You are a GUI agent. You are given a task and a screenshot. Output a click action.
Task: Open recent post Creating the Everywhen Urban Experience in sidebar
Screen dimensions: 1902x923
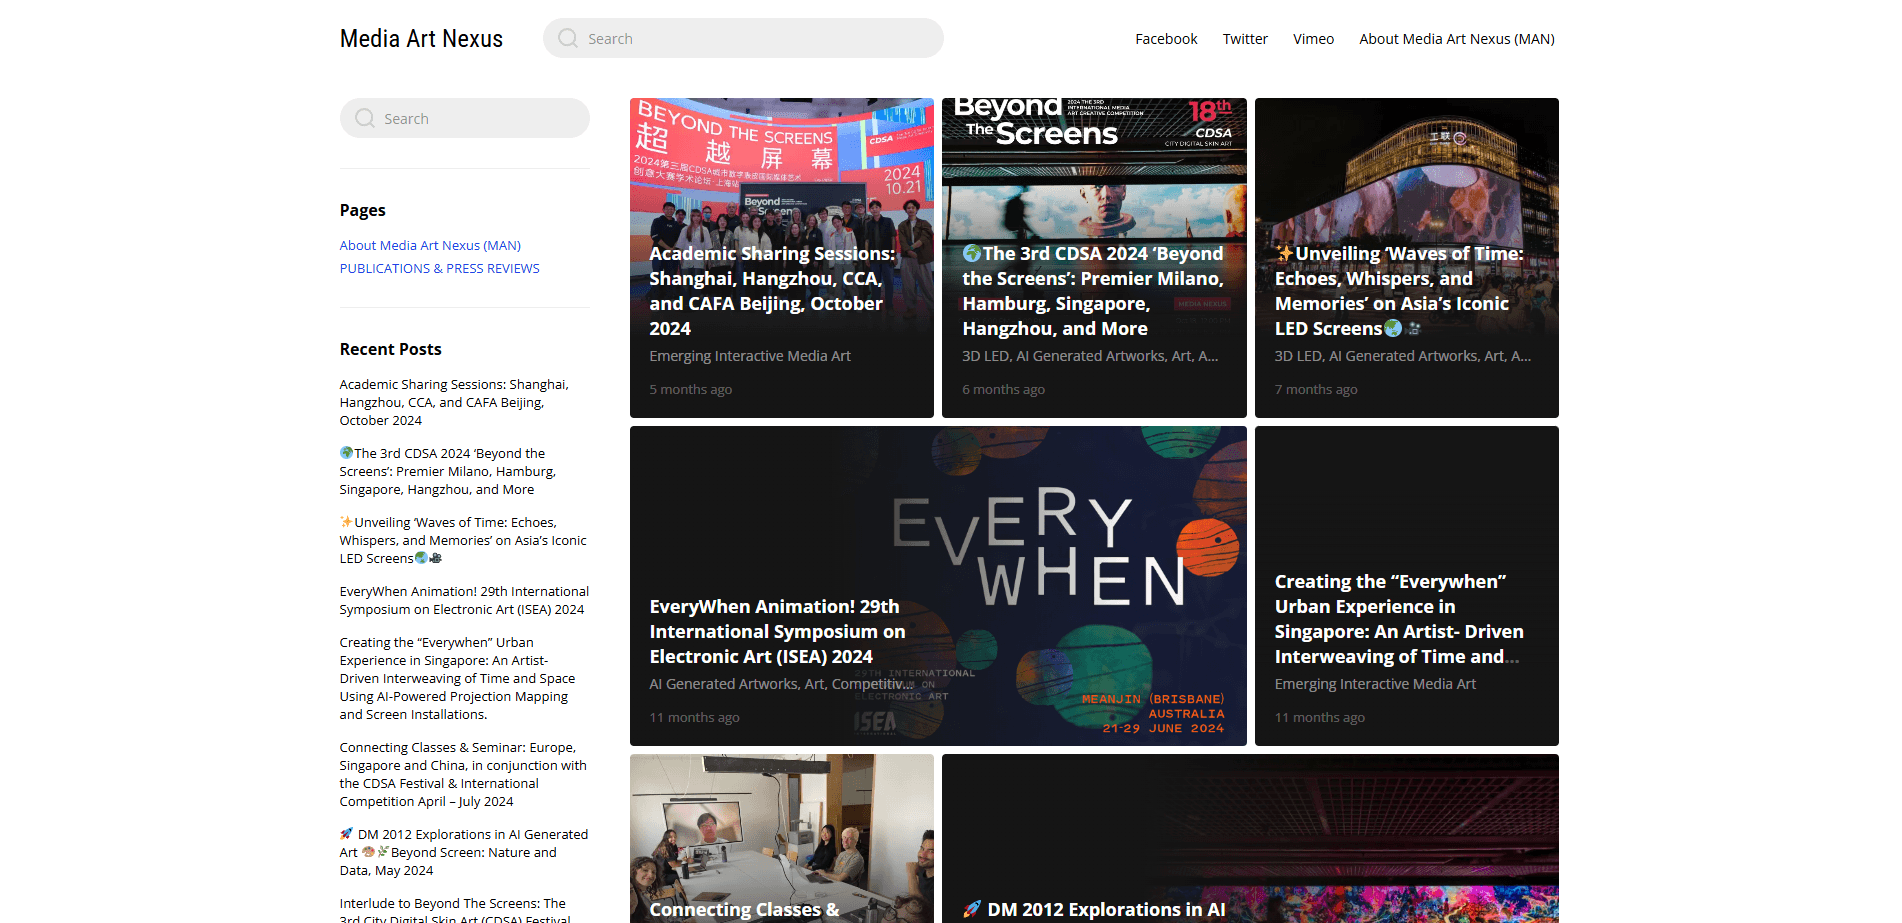pyautogui.click(x=457, y=678)
